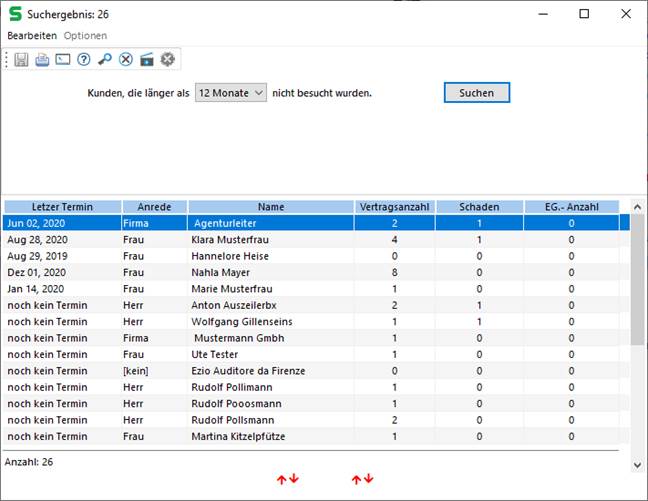Click the Schaden column header
Viewport: 648px width, 501px height.
pos(479,207)
